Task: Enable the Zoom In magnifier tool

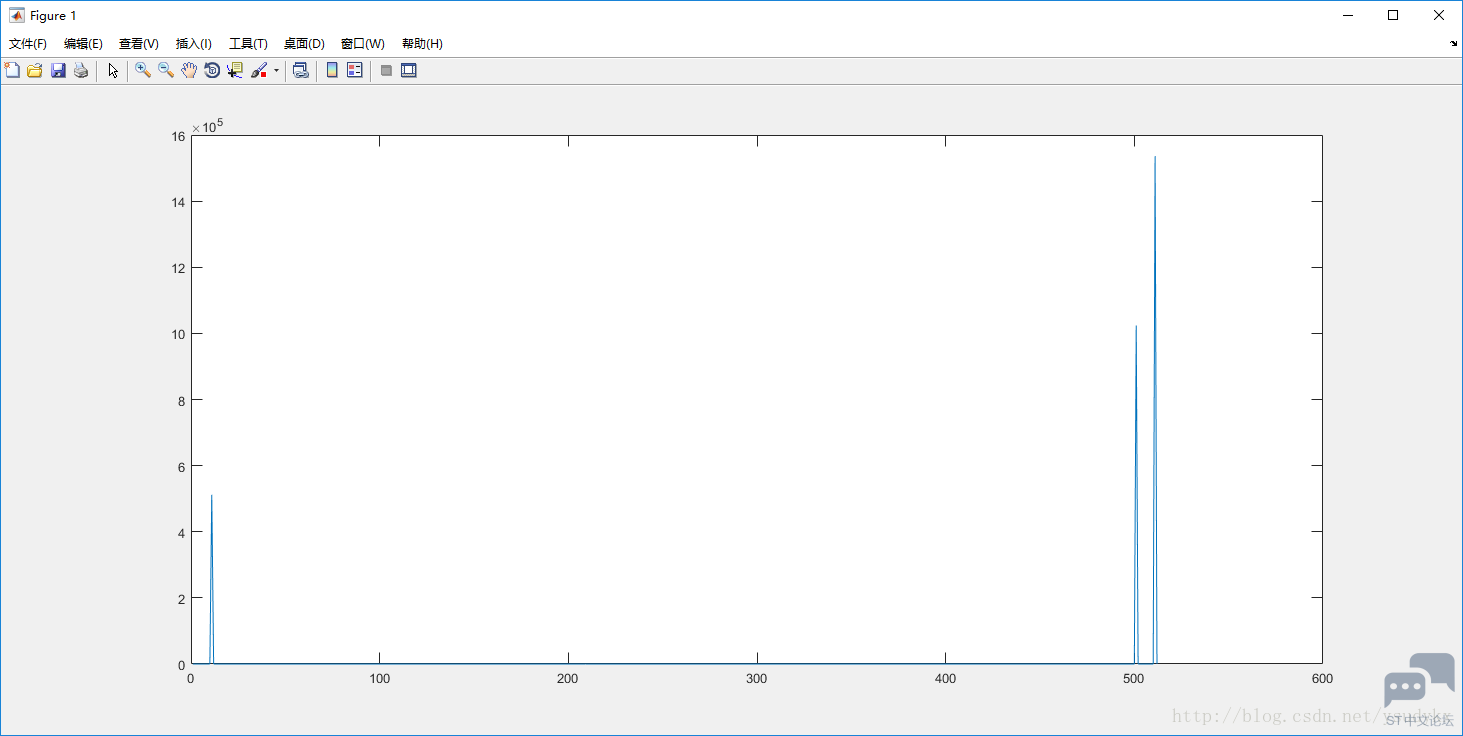Action: [x=143, y=70]
